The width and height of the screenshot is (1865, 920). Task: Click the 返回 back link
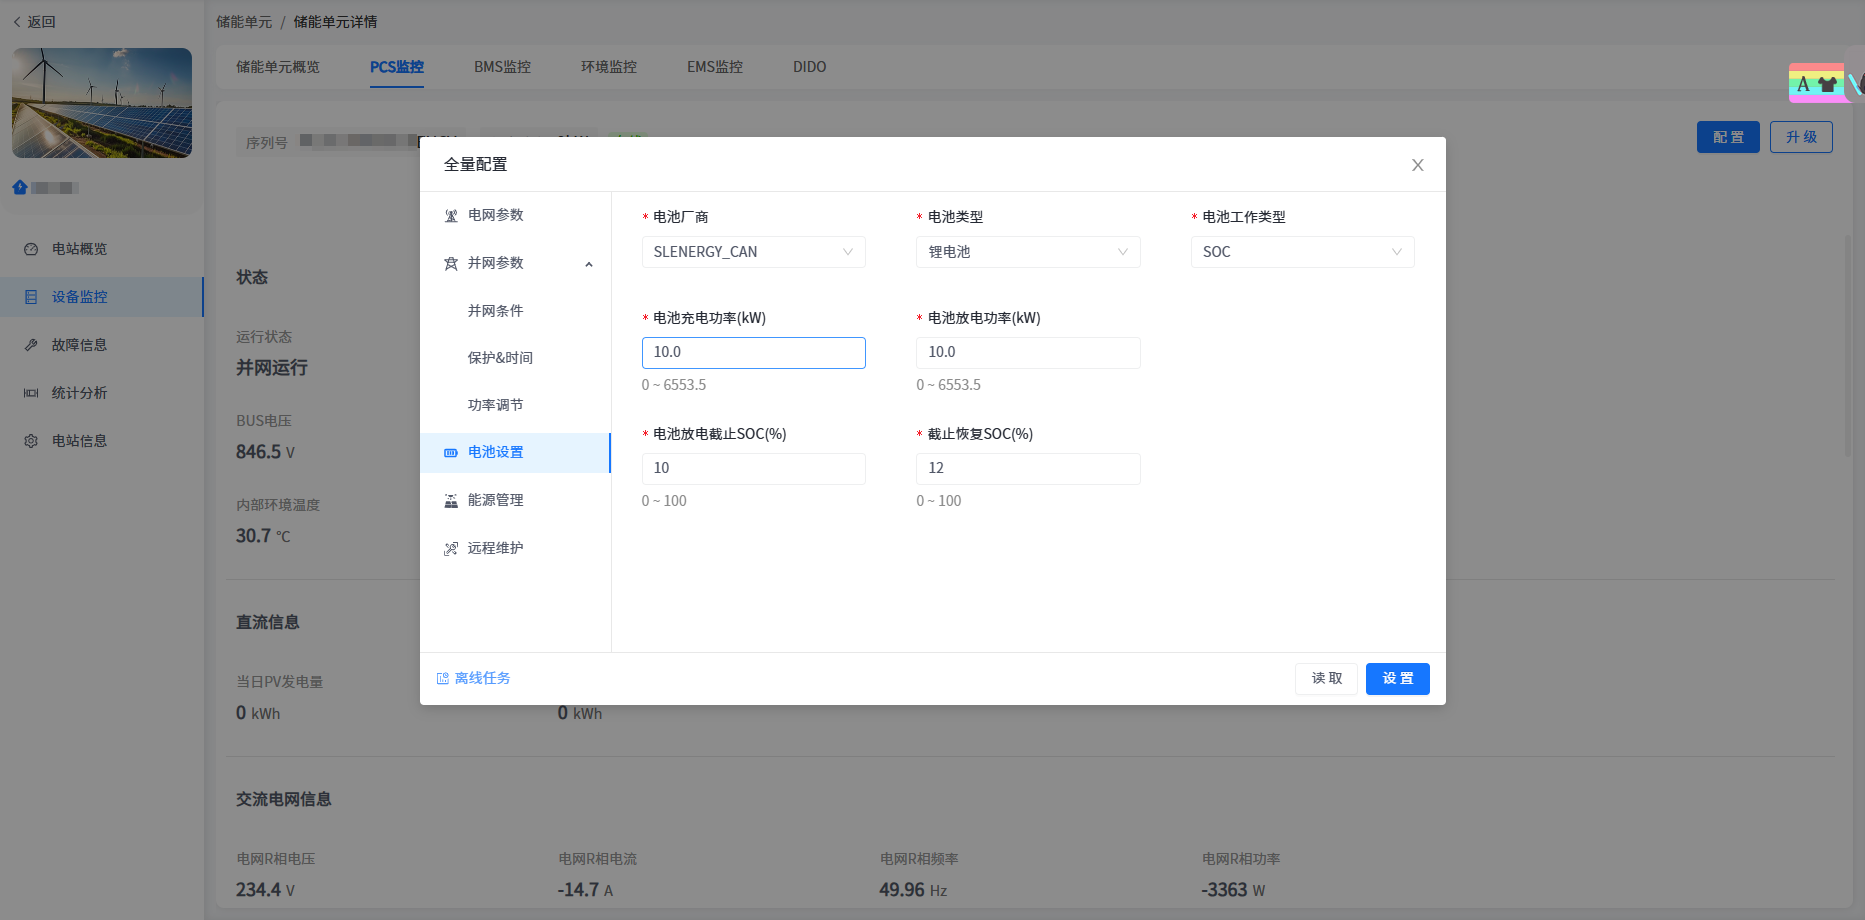[x=35, y=22]
